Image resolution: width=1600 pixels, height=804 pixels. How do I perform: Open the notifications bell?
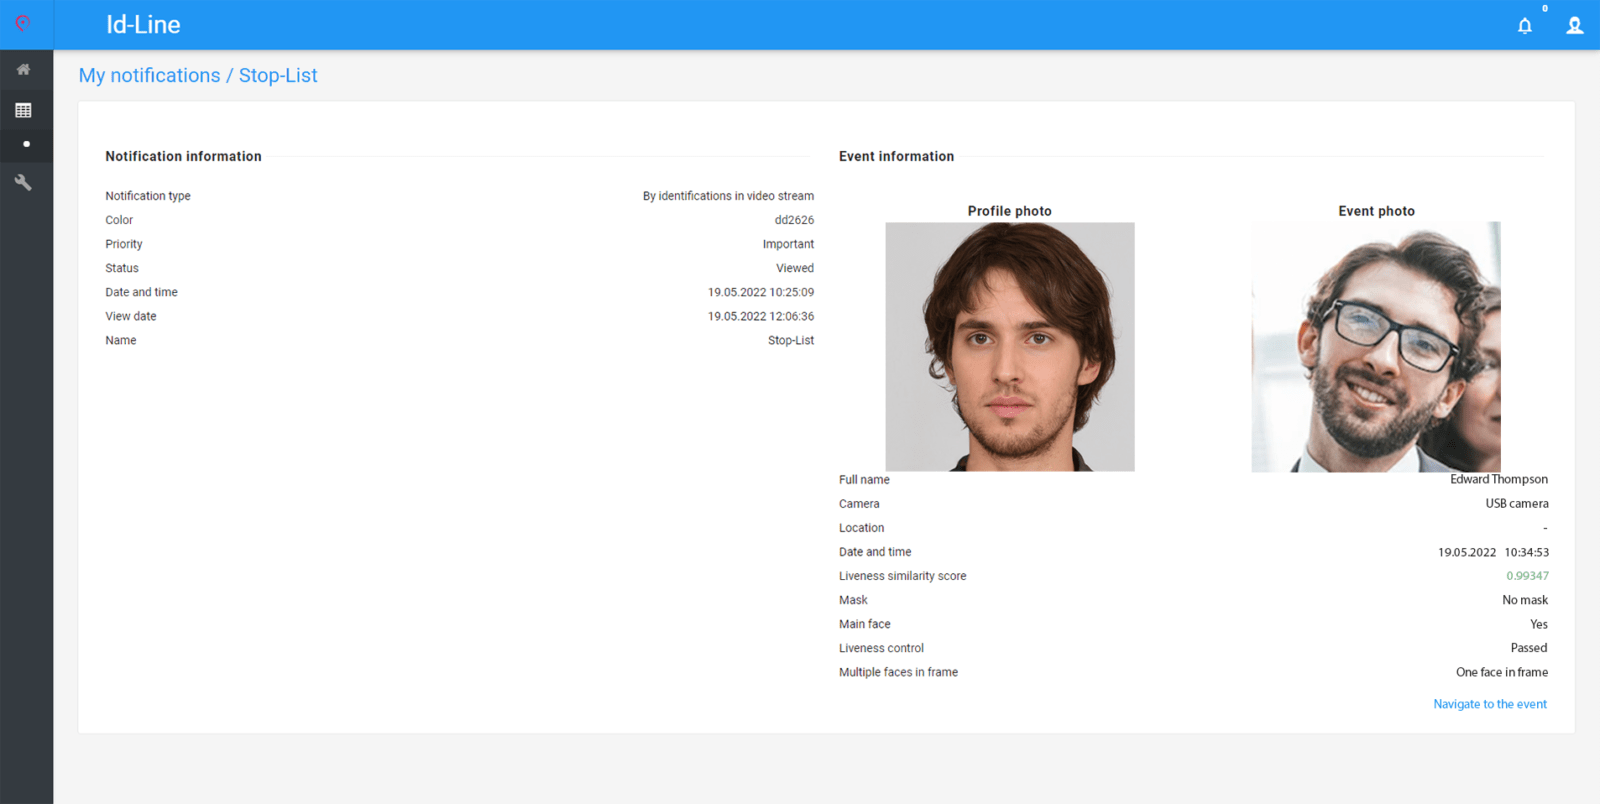tap(1524, 26)
